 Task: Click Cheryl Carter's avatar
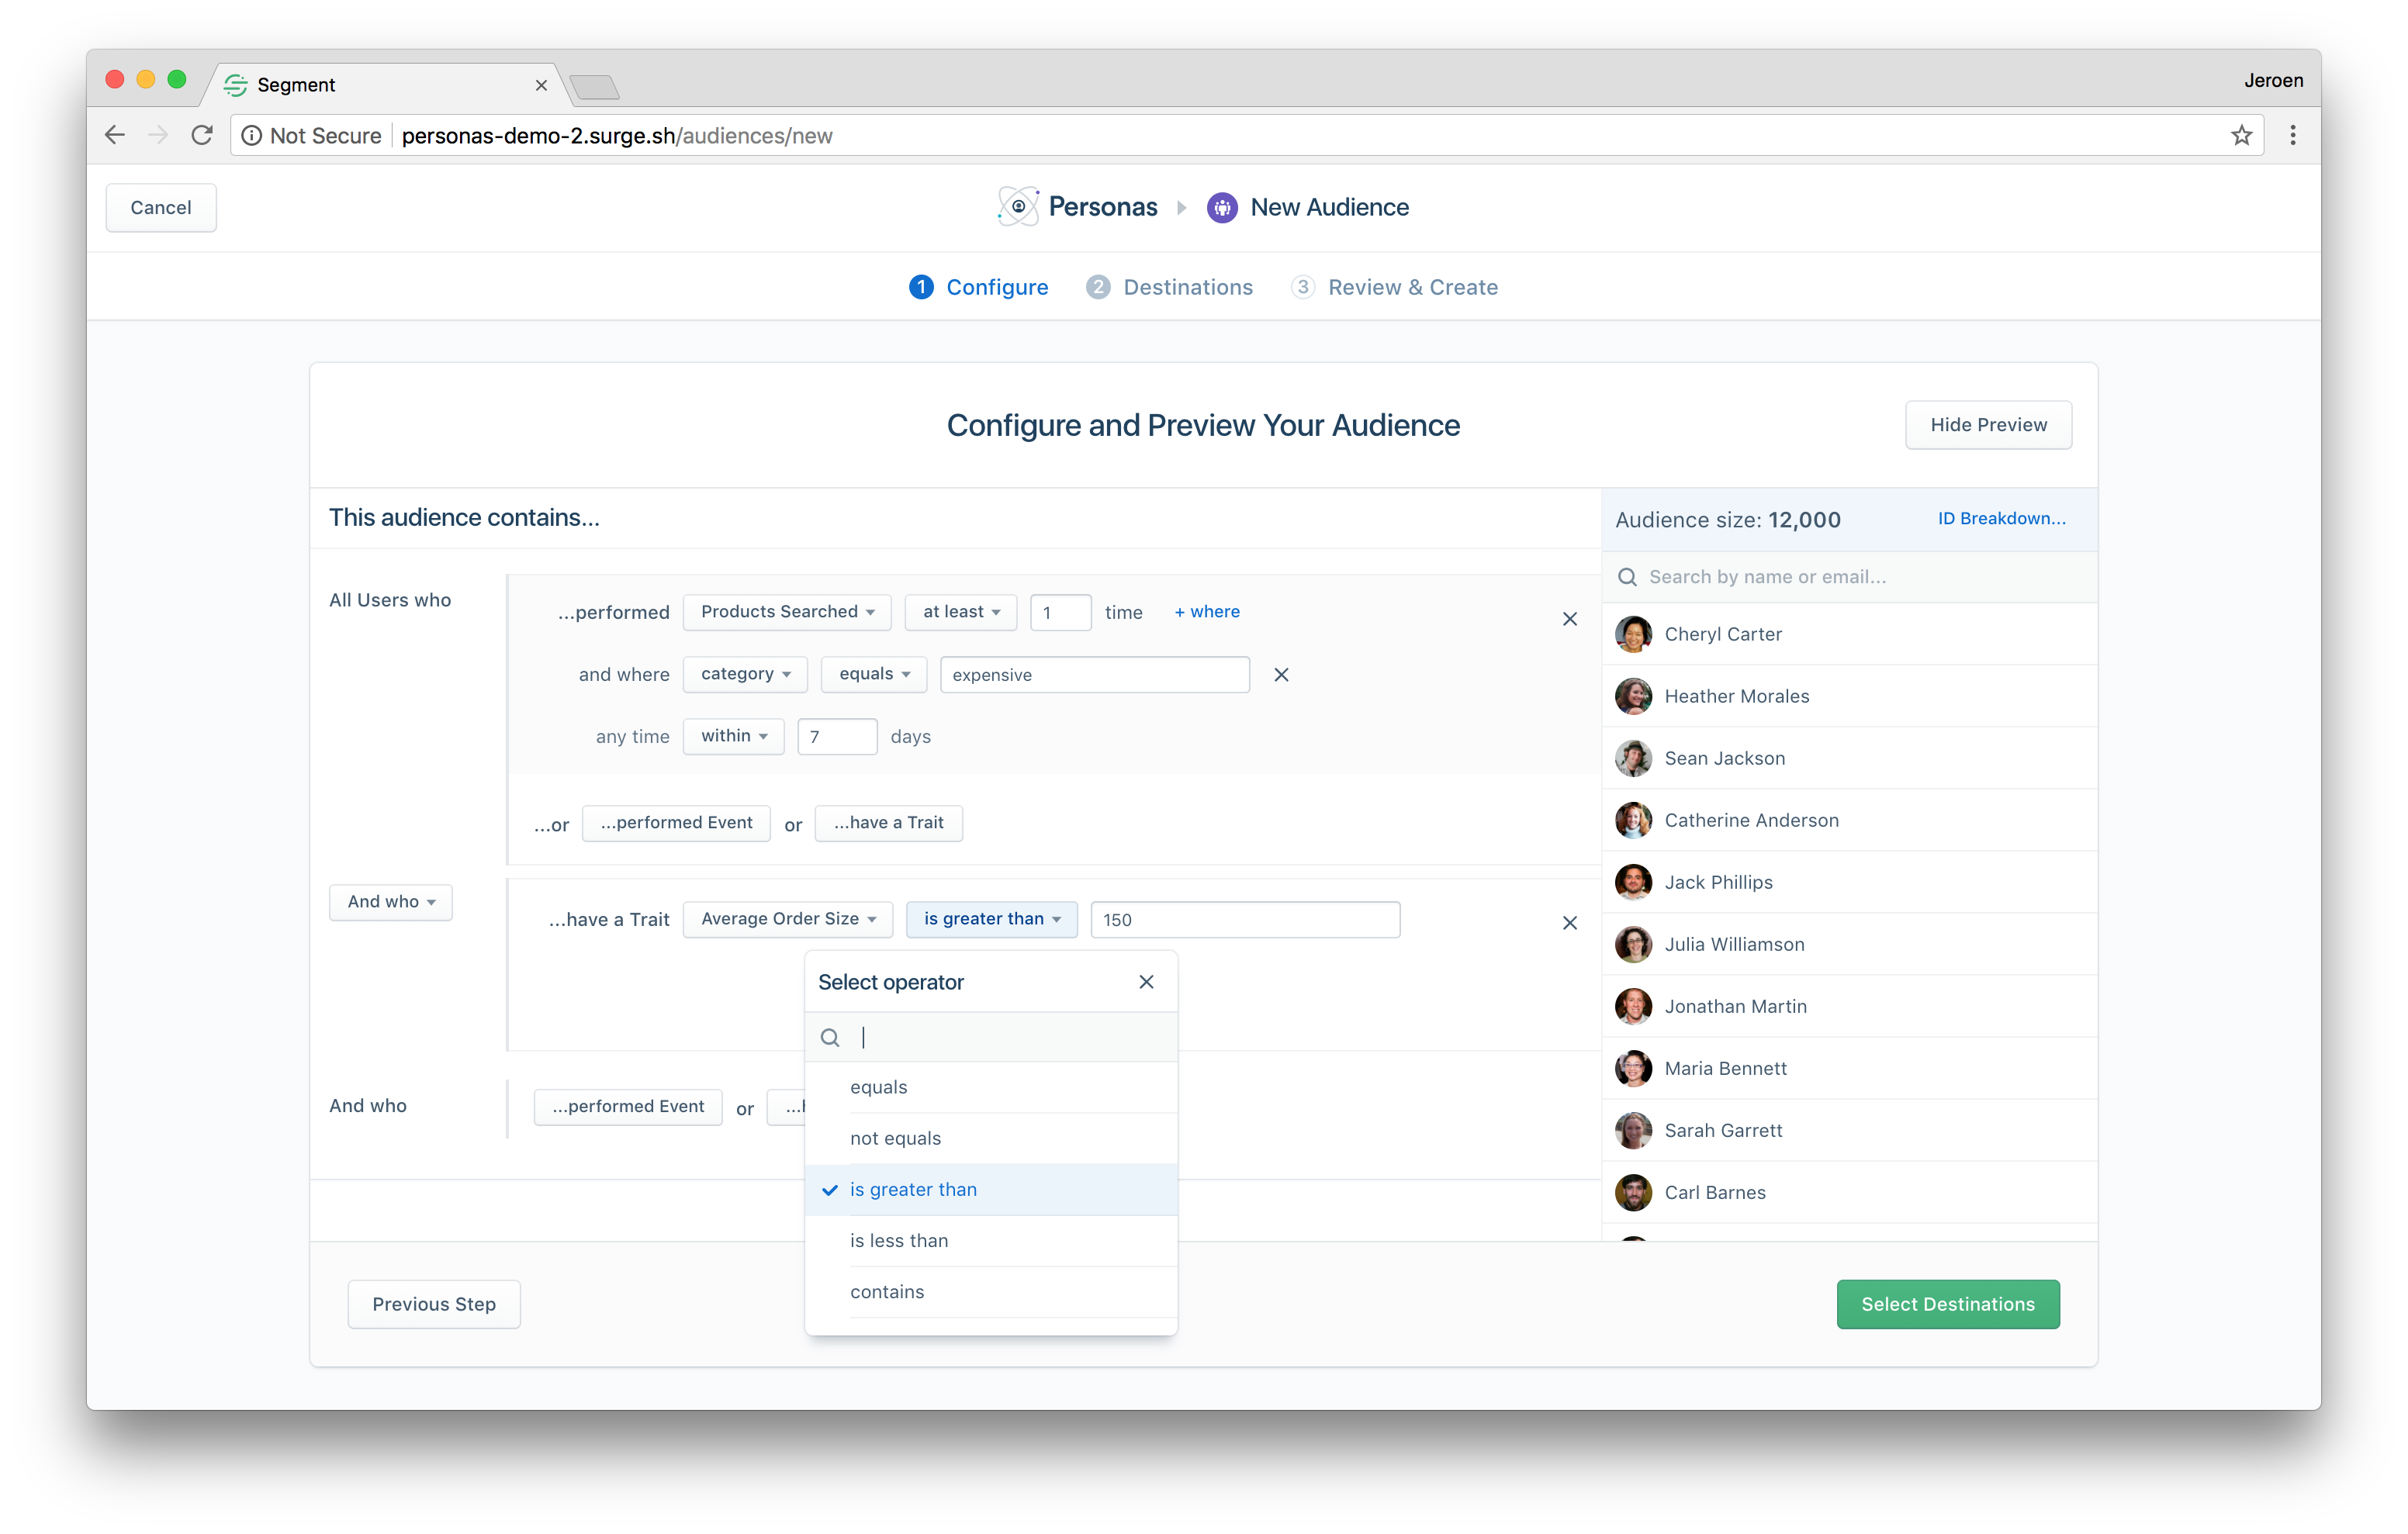pyautogui.click(x=1633, y=634)
